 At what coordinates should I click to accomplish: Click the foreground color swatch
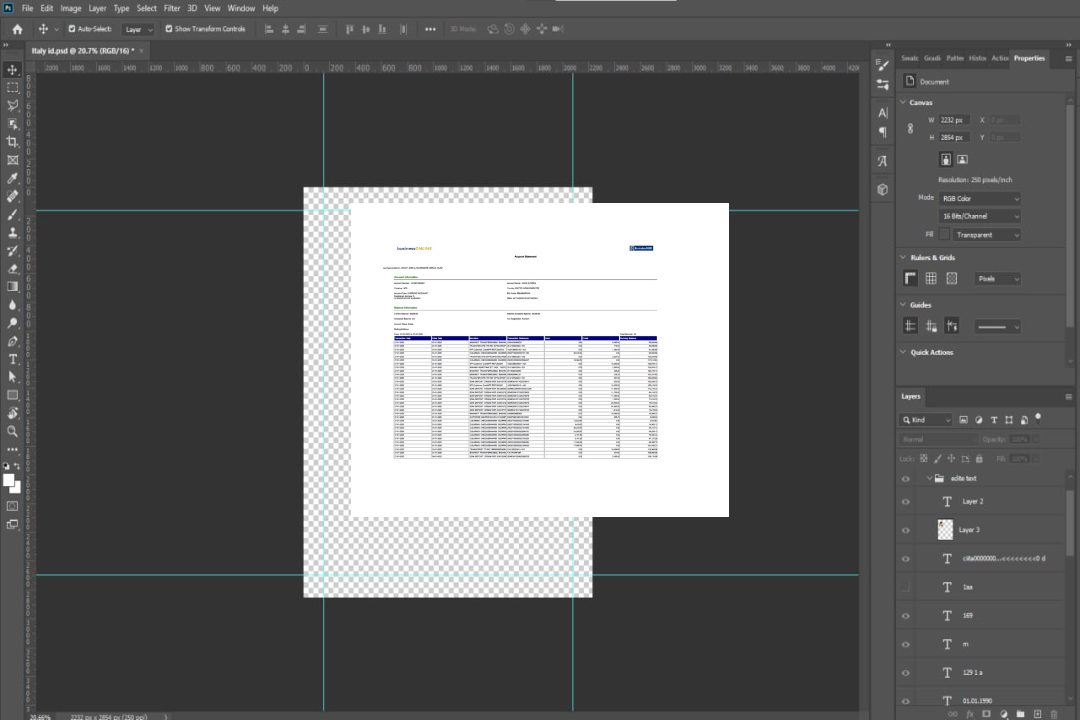9,481
